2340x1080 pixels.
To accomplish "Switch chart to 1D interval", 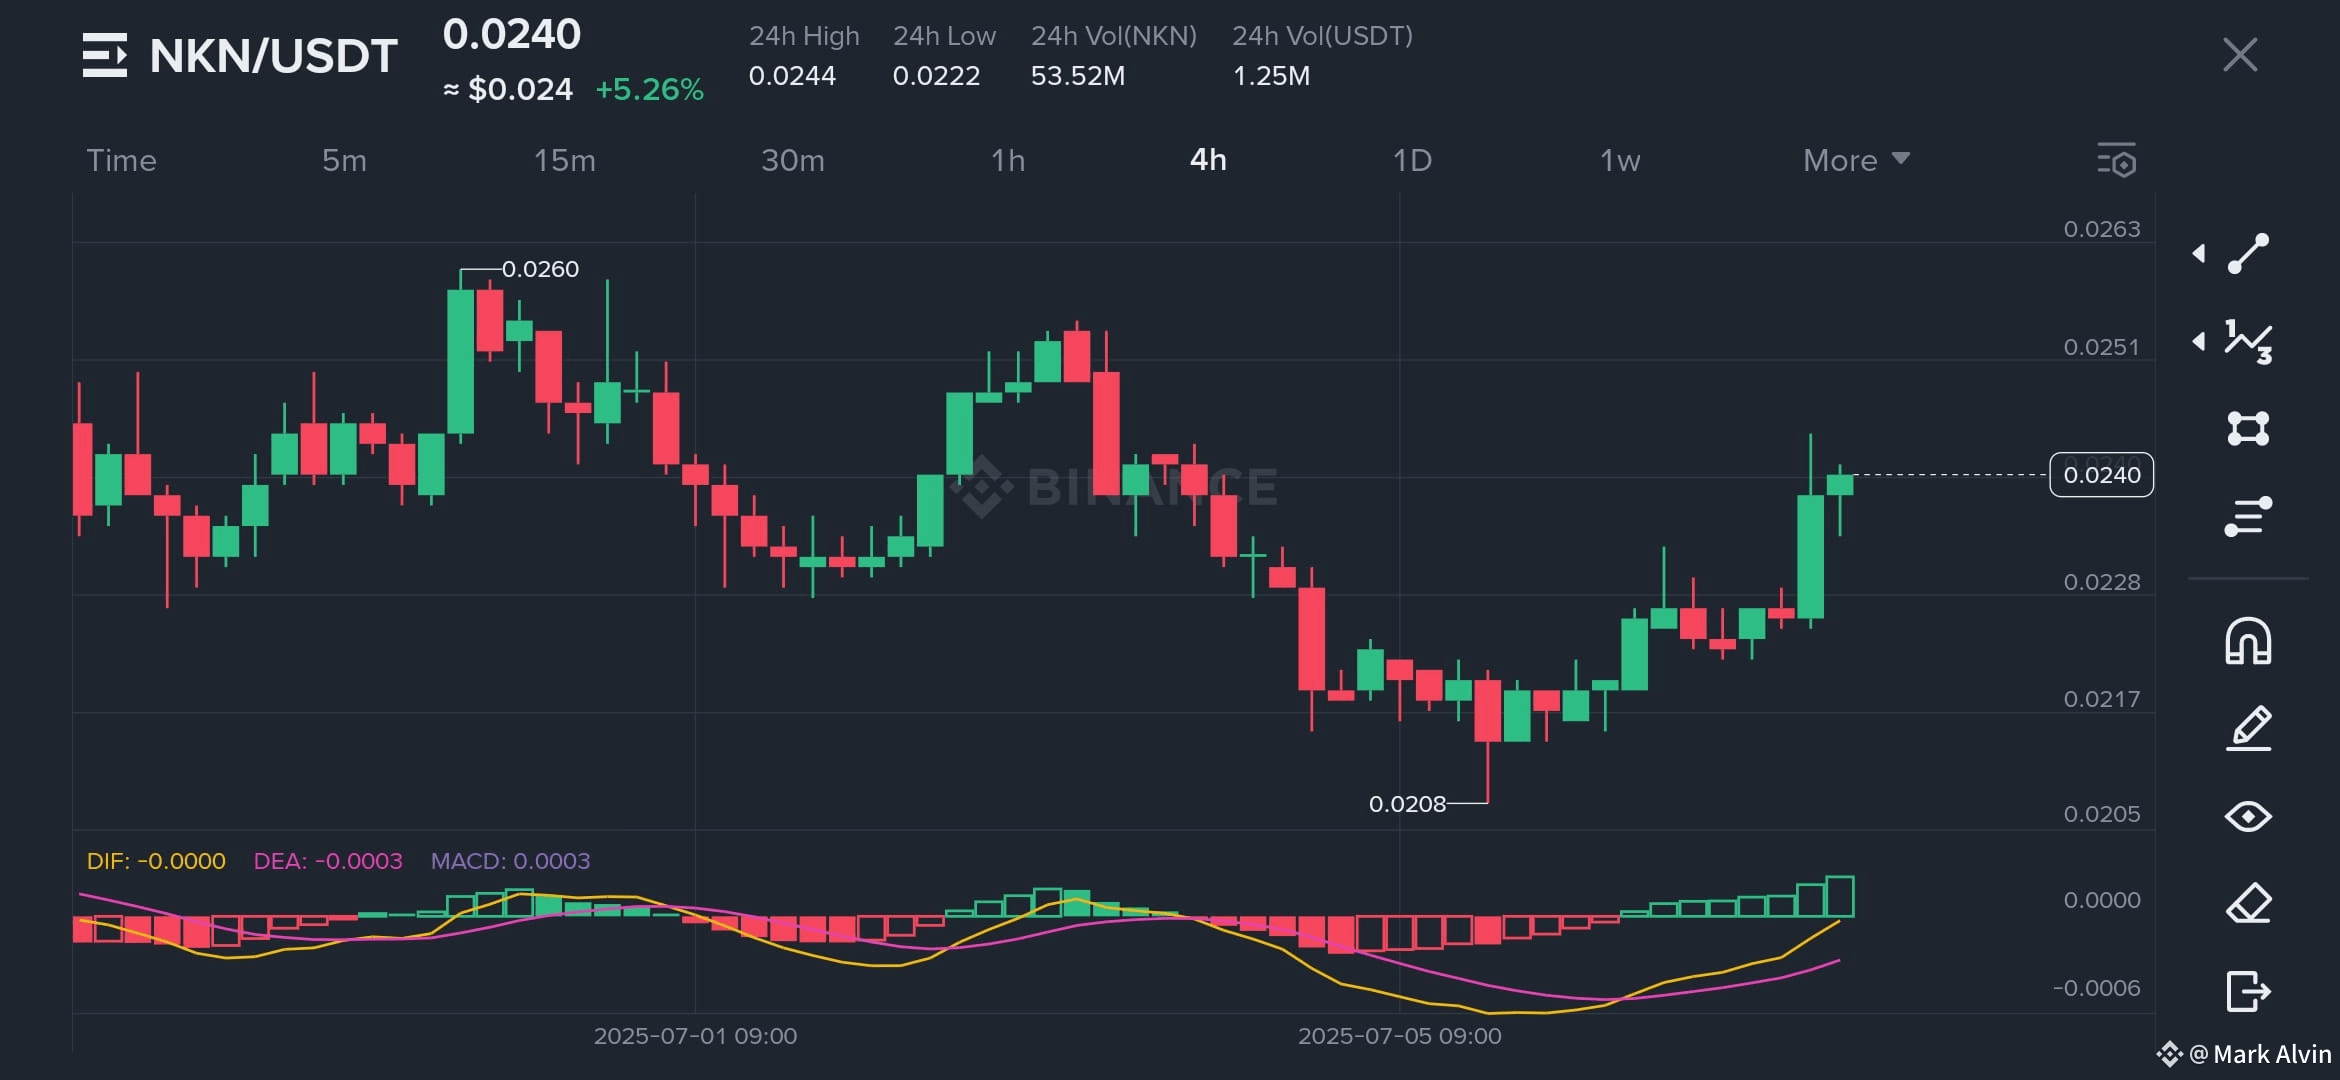I will [1414, 160].
